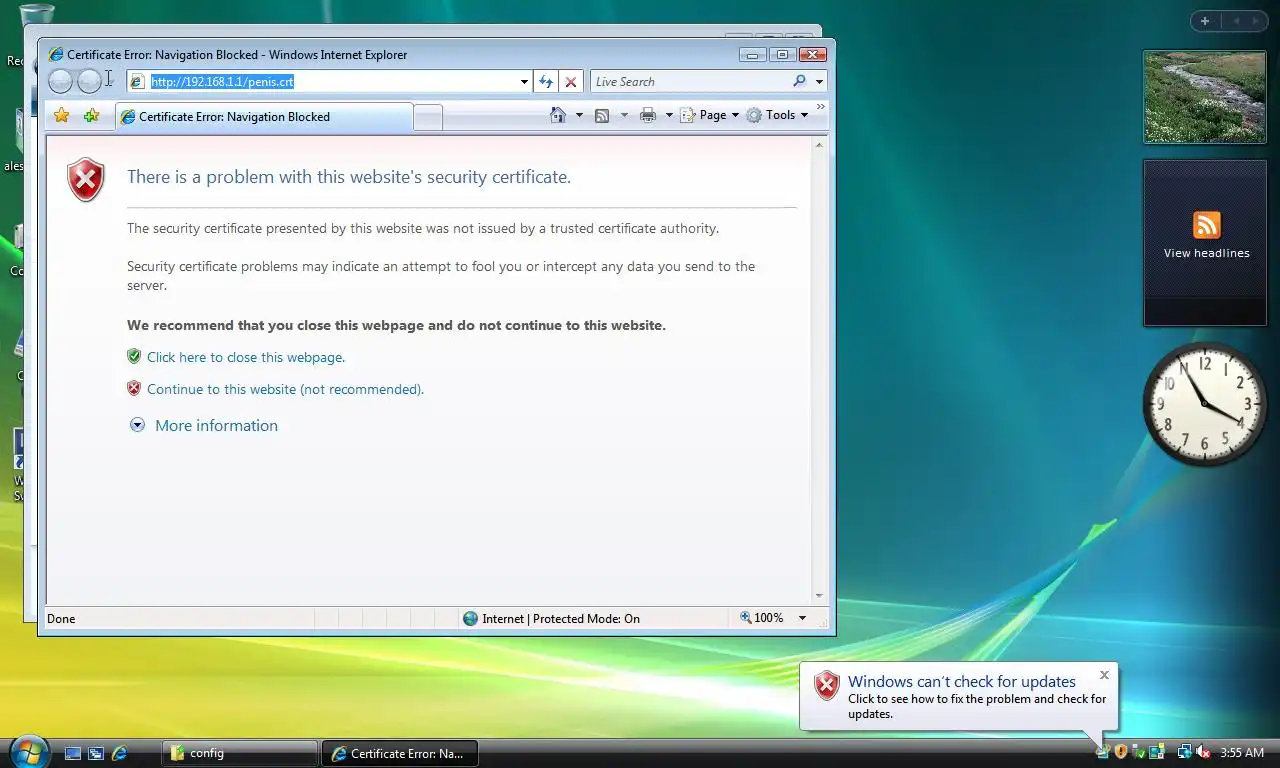Screen dimensions: 1280x768
Task: Click the red Stop loading button
Action: [x=570, y=82]
